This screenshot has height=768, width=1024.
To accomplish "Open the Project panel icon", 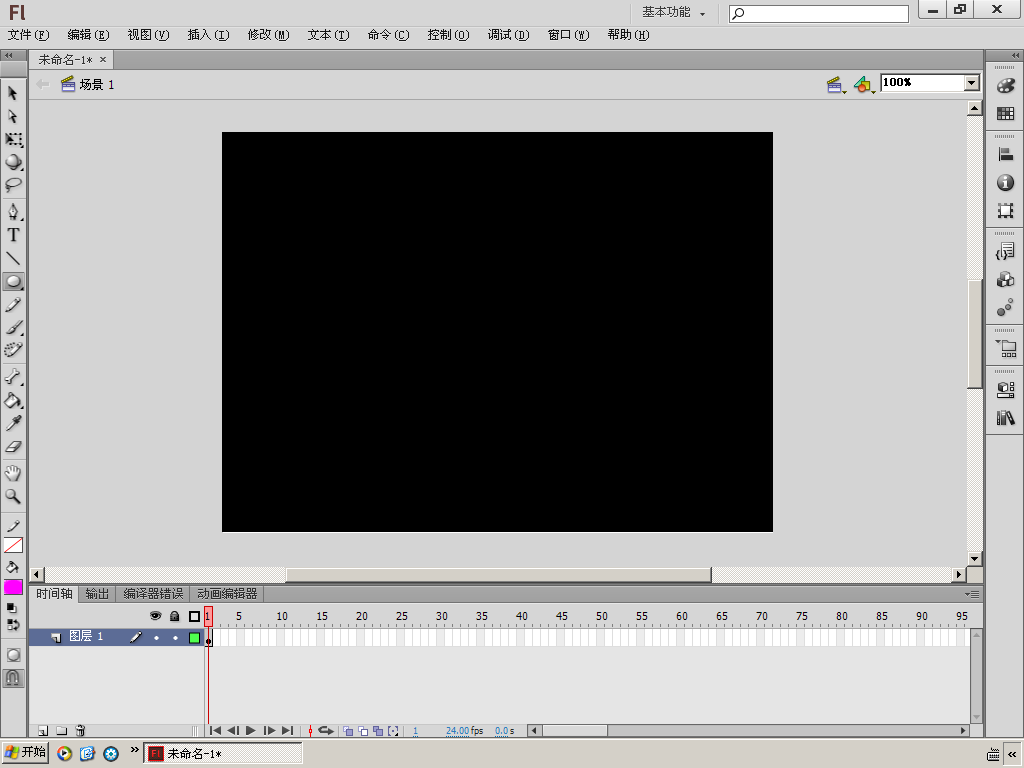I will [x=1006, y=348].
